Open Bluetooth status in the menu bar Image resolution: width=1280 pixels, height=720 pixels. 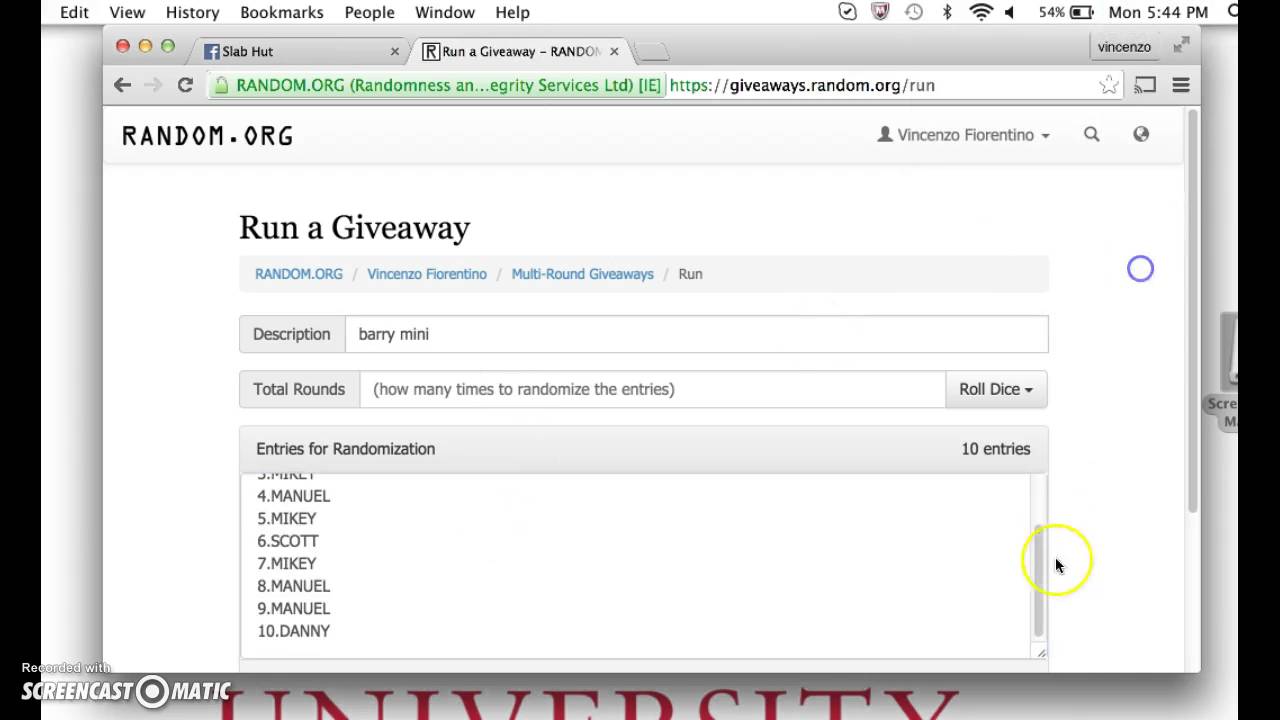(947, 12)
